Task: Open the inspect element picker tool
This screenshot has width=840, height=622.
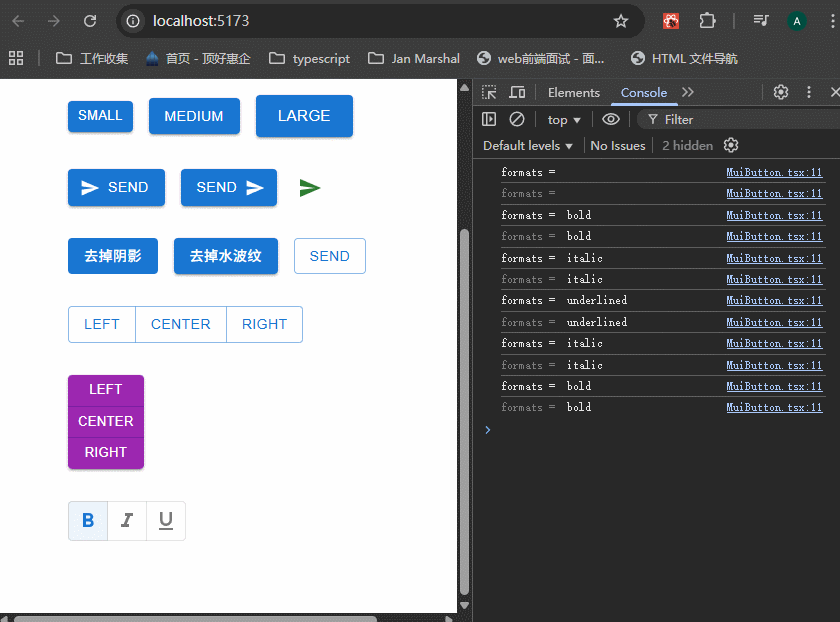Action: [489, 93]
